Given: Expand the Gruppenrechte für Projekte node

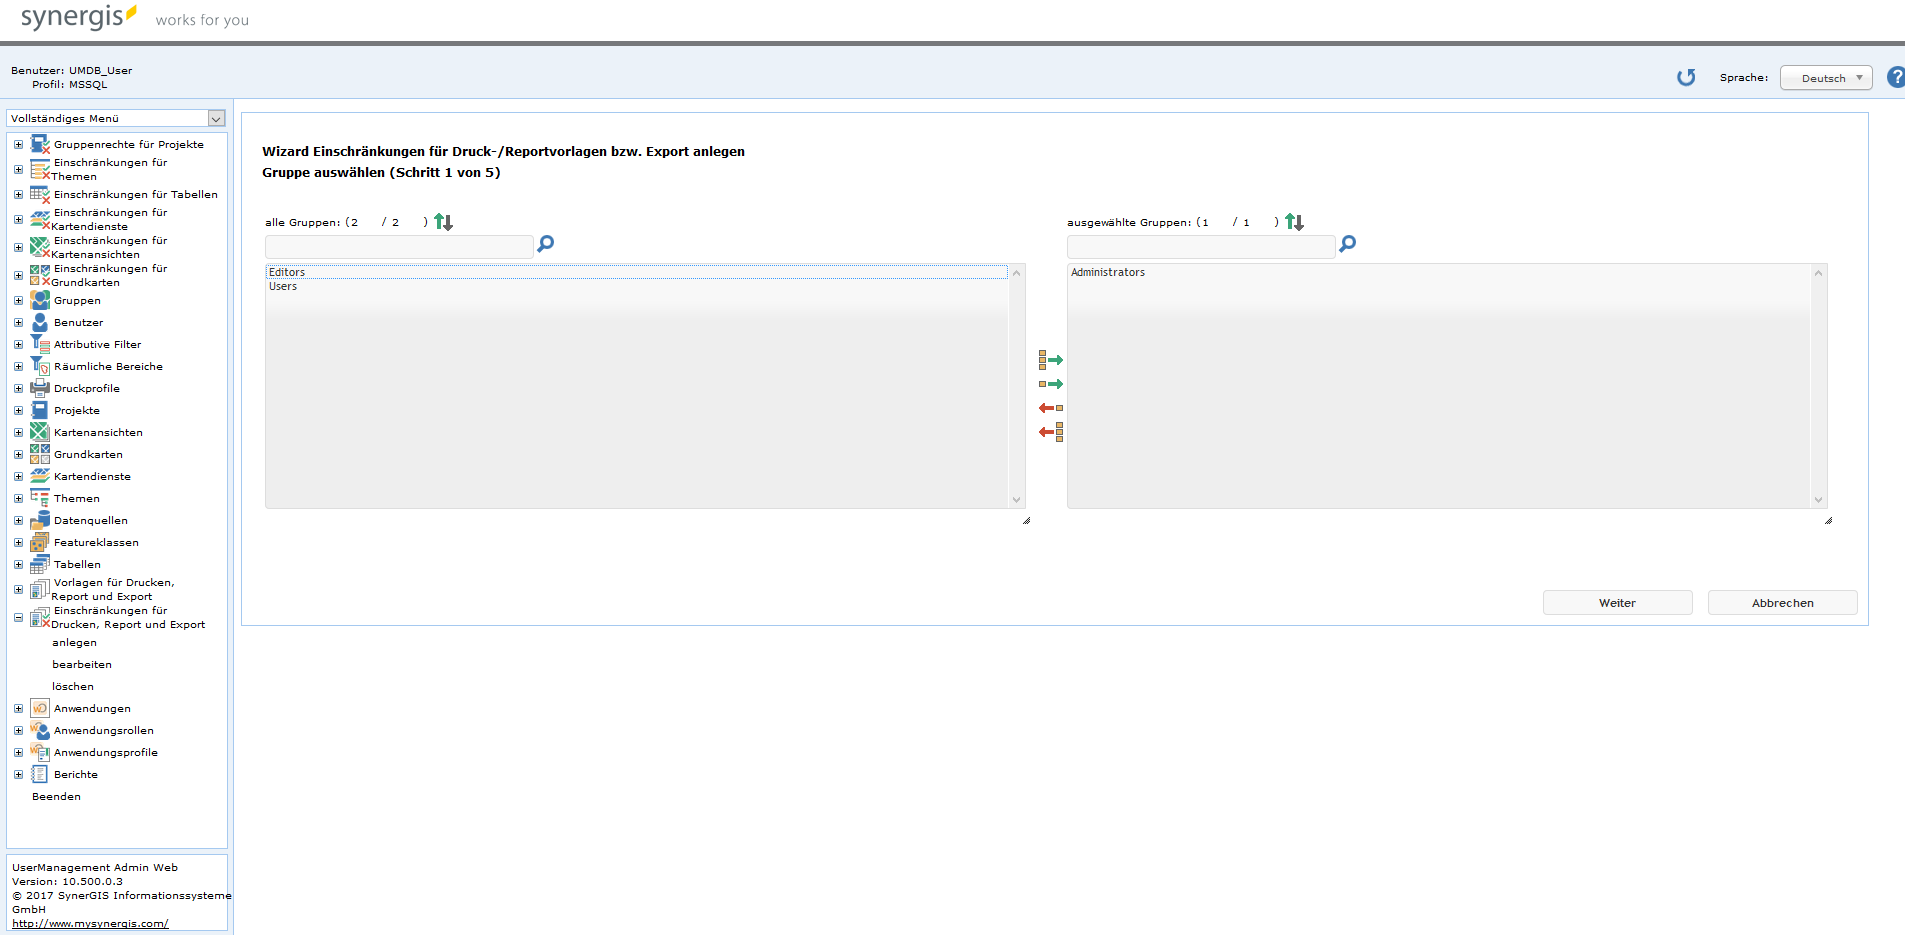Looking at the screenshot, I should pos(18,144).
